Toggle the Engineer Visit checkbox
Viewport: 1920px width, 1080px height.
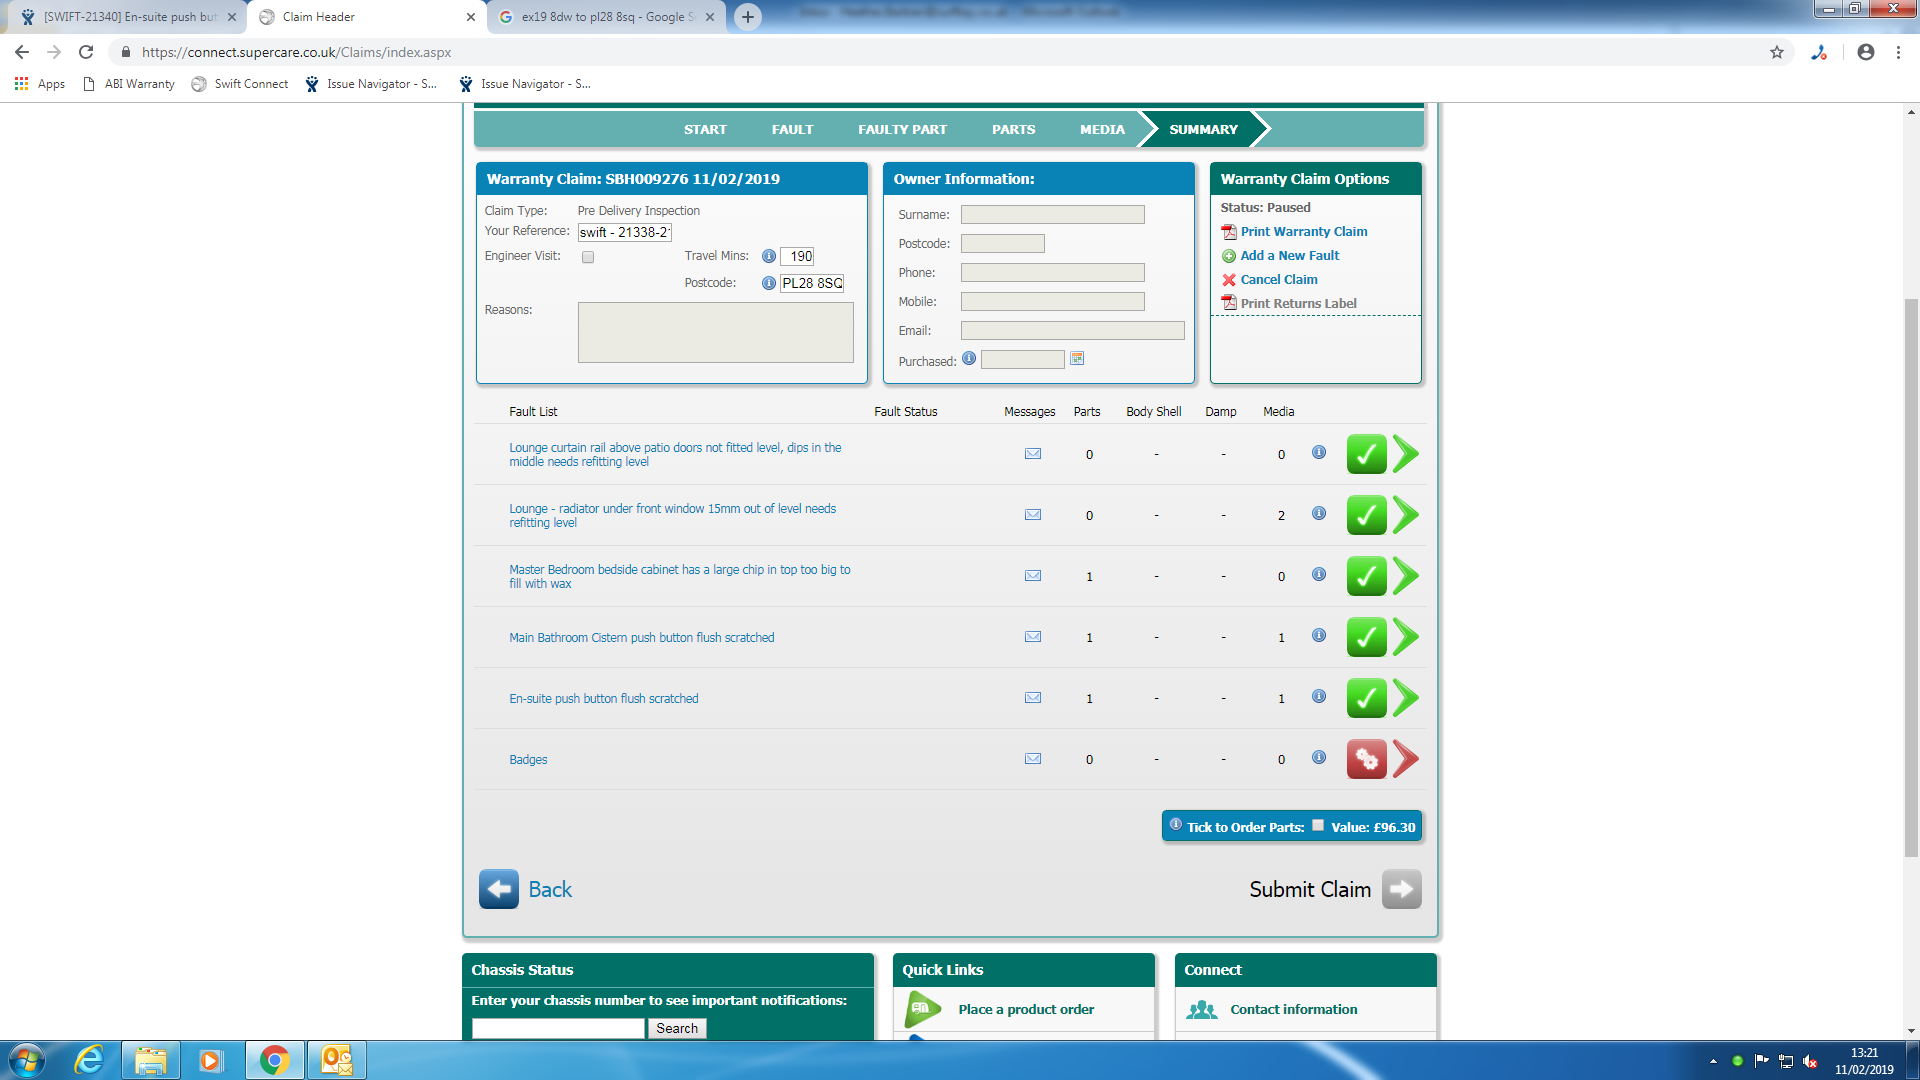588,257
